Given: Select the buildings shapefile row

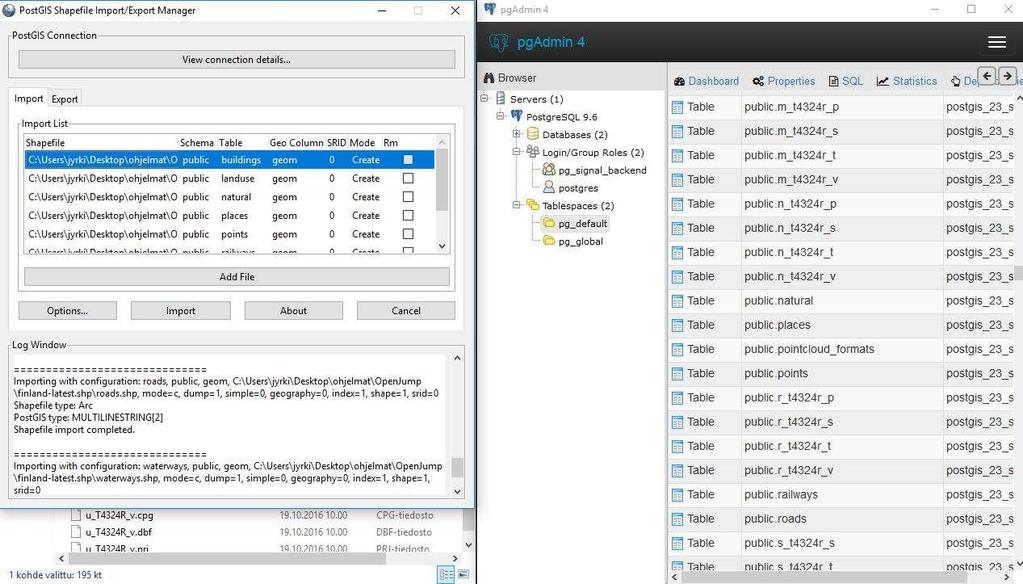Looking at the screenshot, I should coord(229,159).
